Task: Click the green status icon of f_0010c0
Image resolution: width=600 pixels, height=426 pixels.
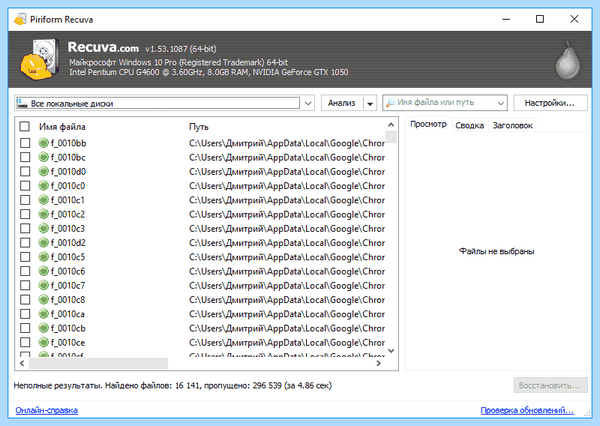Action: pos(44,186)
